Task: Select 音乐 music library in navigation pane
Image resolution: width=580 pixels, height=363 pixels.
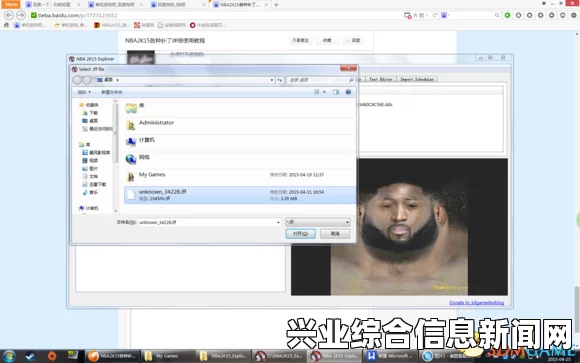Action: point(90,192)
